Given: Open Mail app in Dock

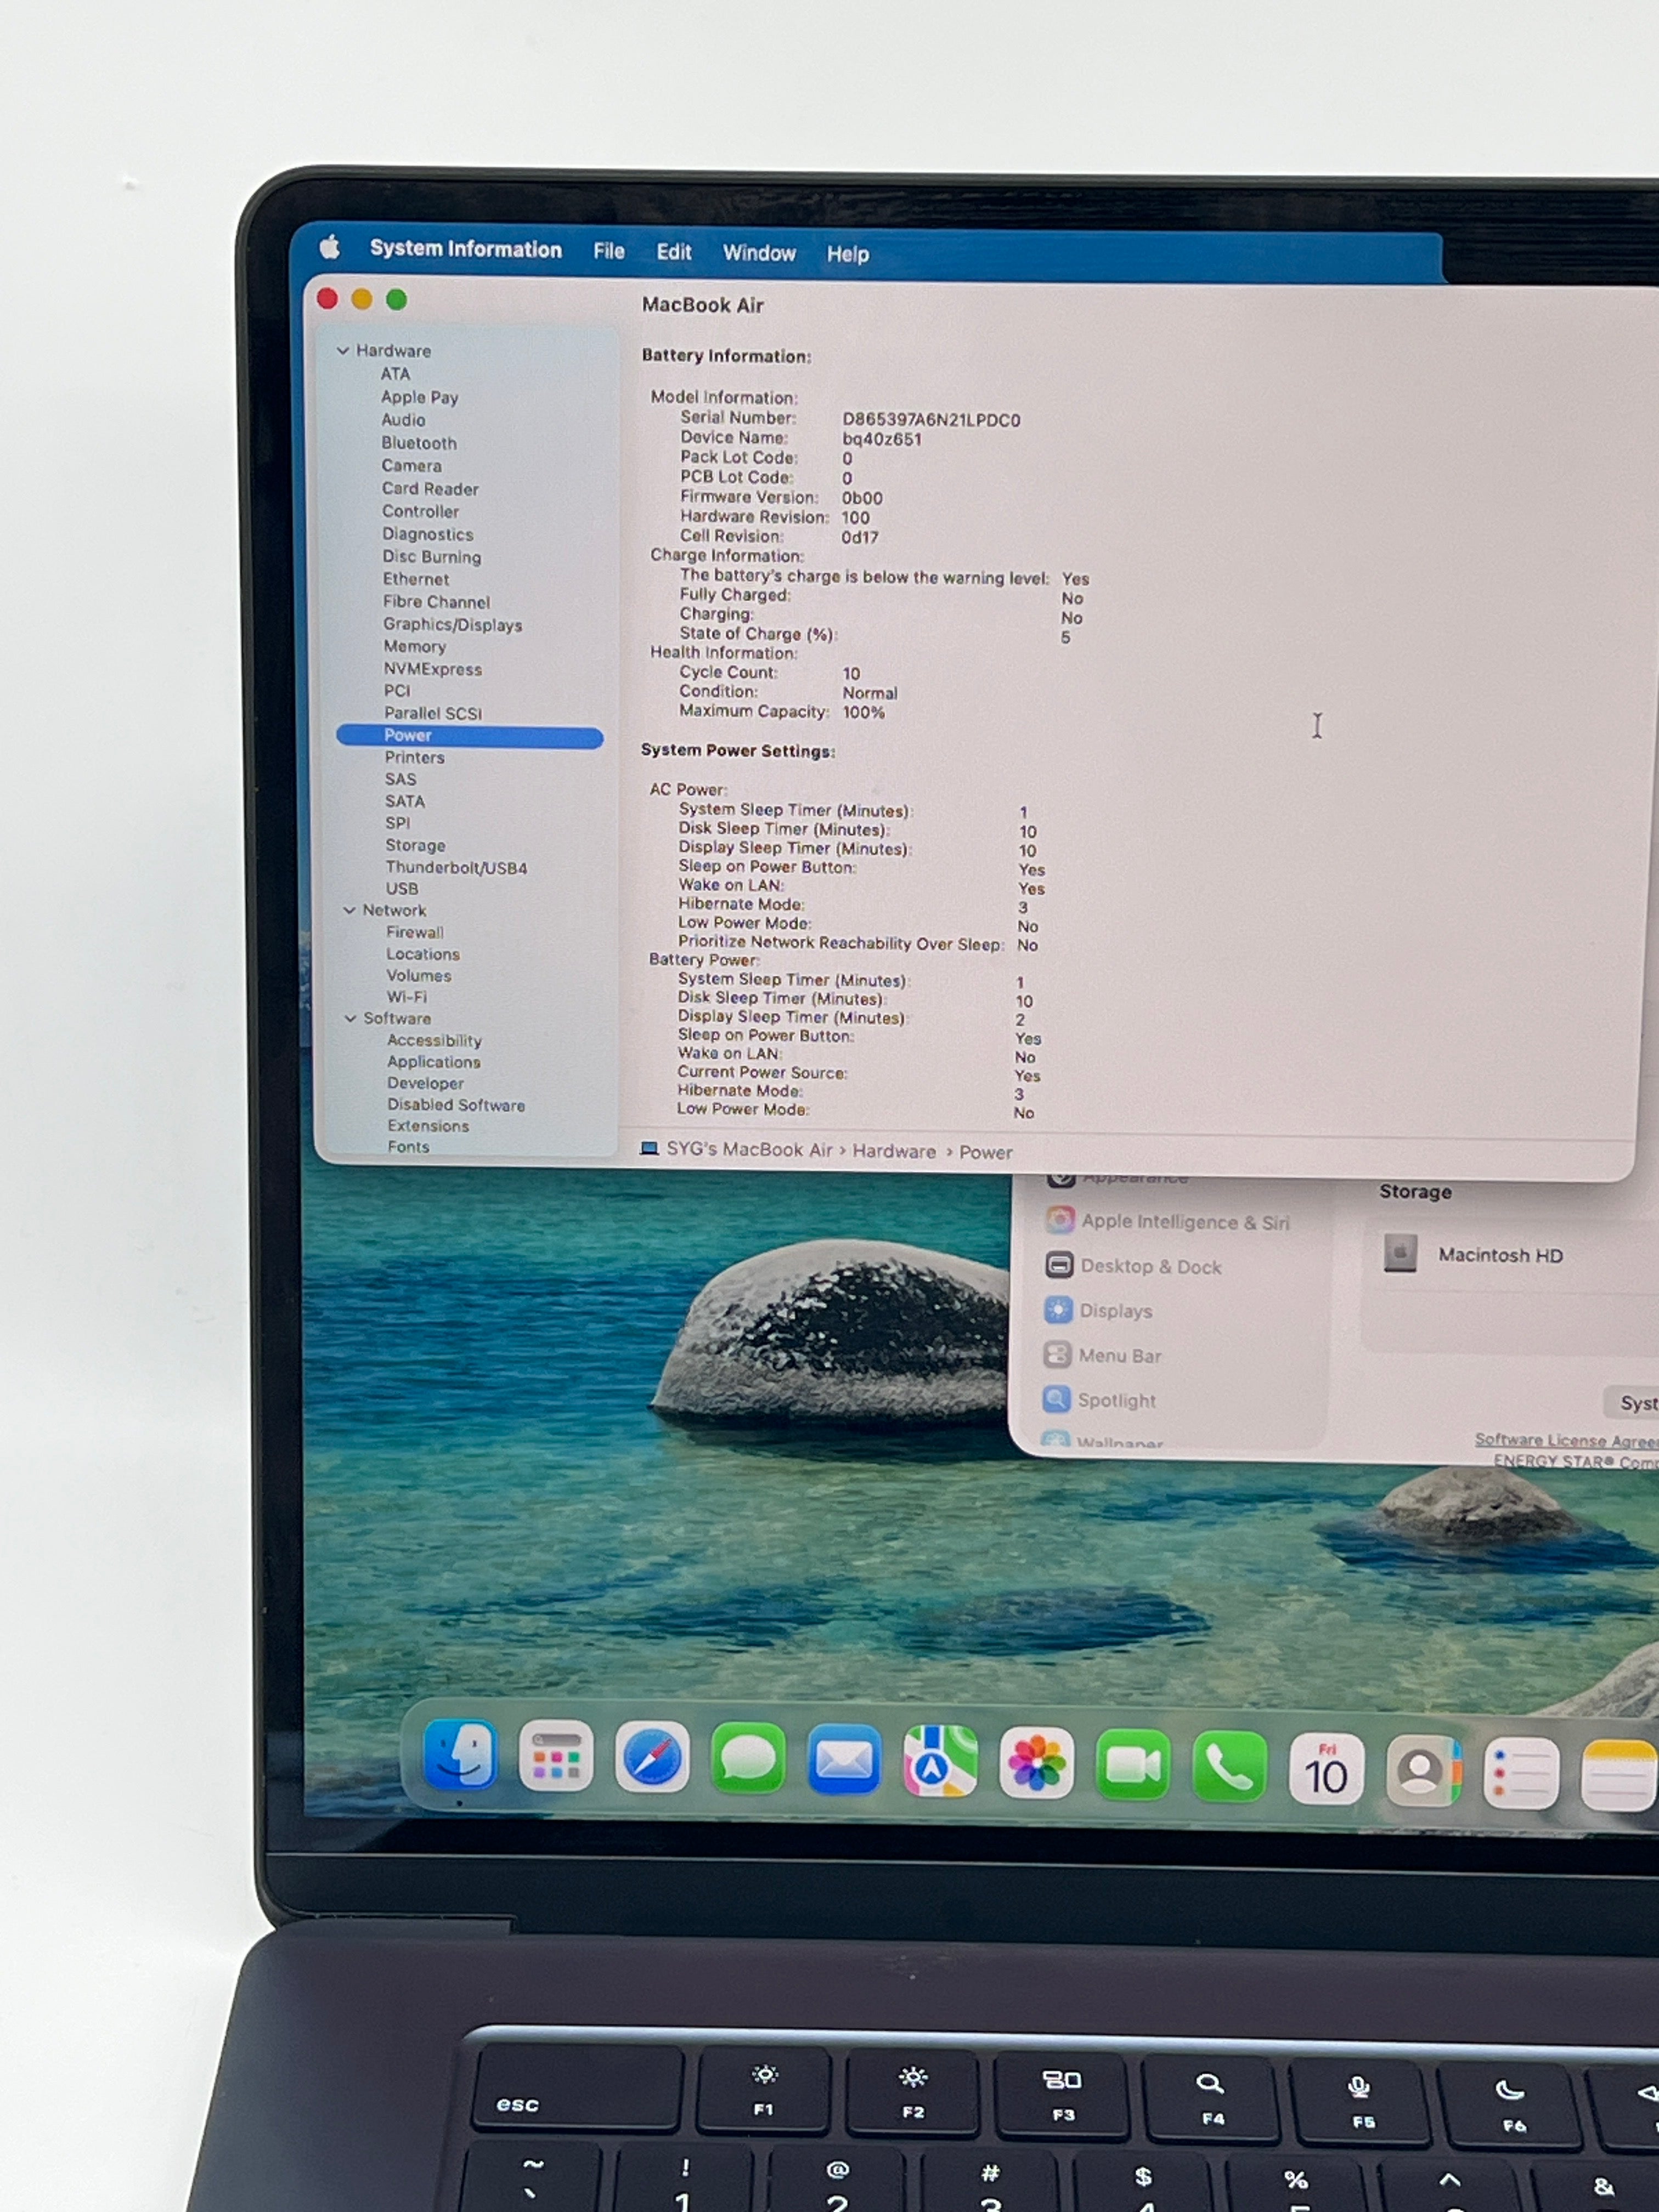Looking at the screenshot, I should [844, 1761].
